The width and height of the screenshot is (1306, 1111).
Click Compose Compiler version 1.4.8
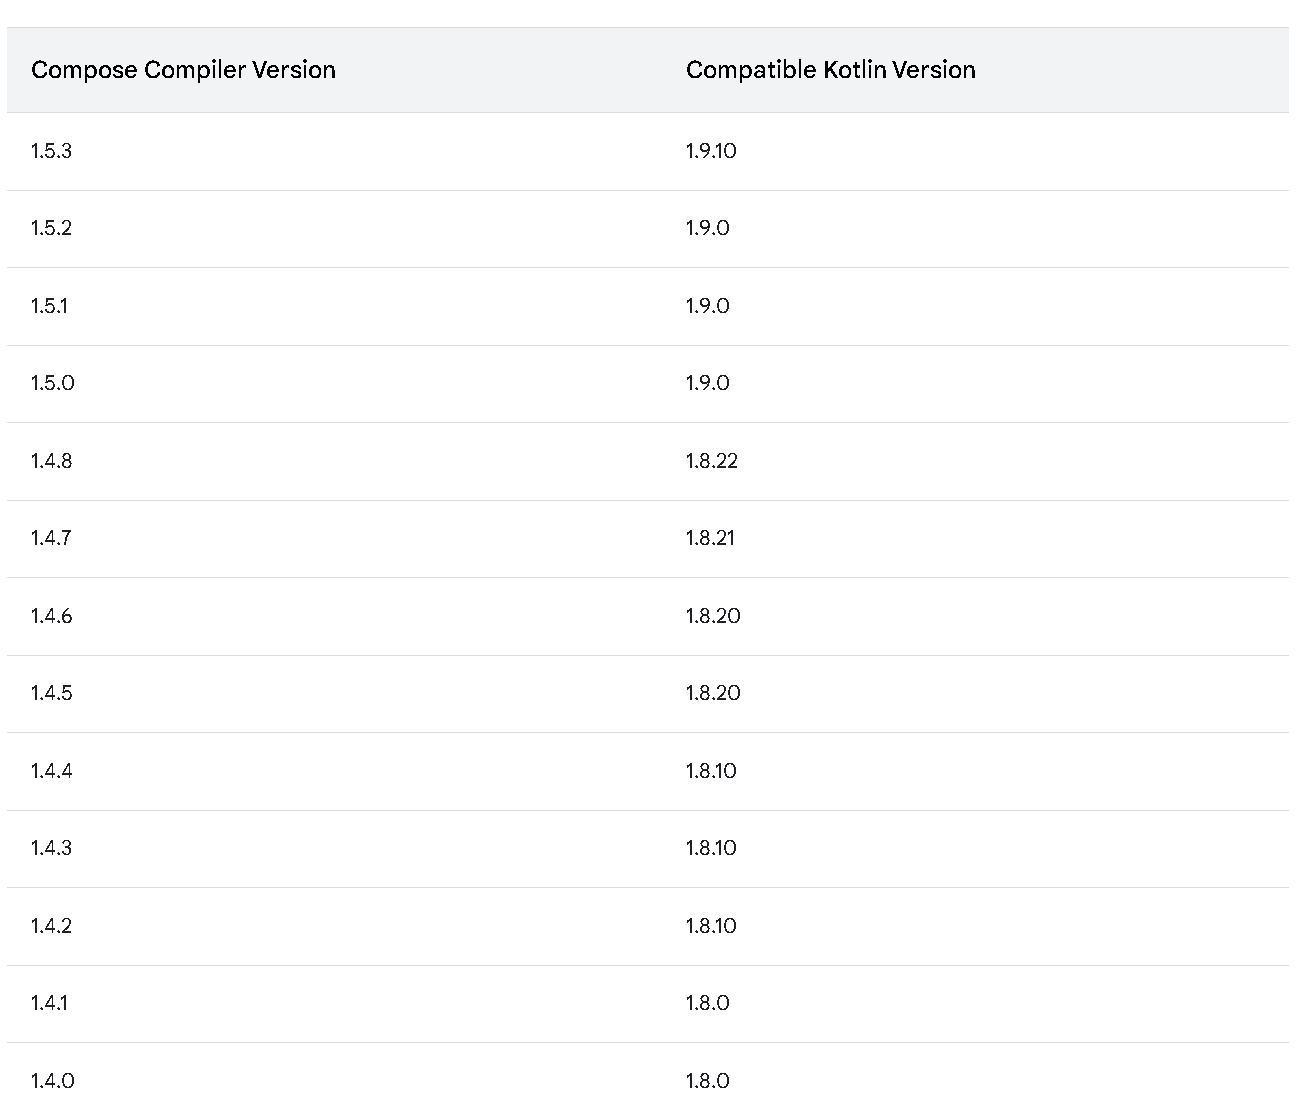coord(51,461)
